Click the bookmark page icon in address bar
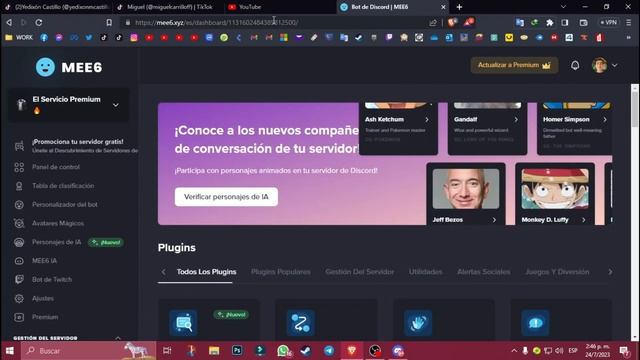This screenshot has width=640, height=360. 109,22
